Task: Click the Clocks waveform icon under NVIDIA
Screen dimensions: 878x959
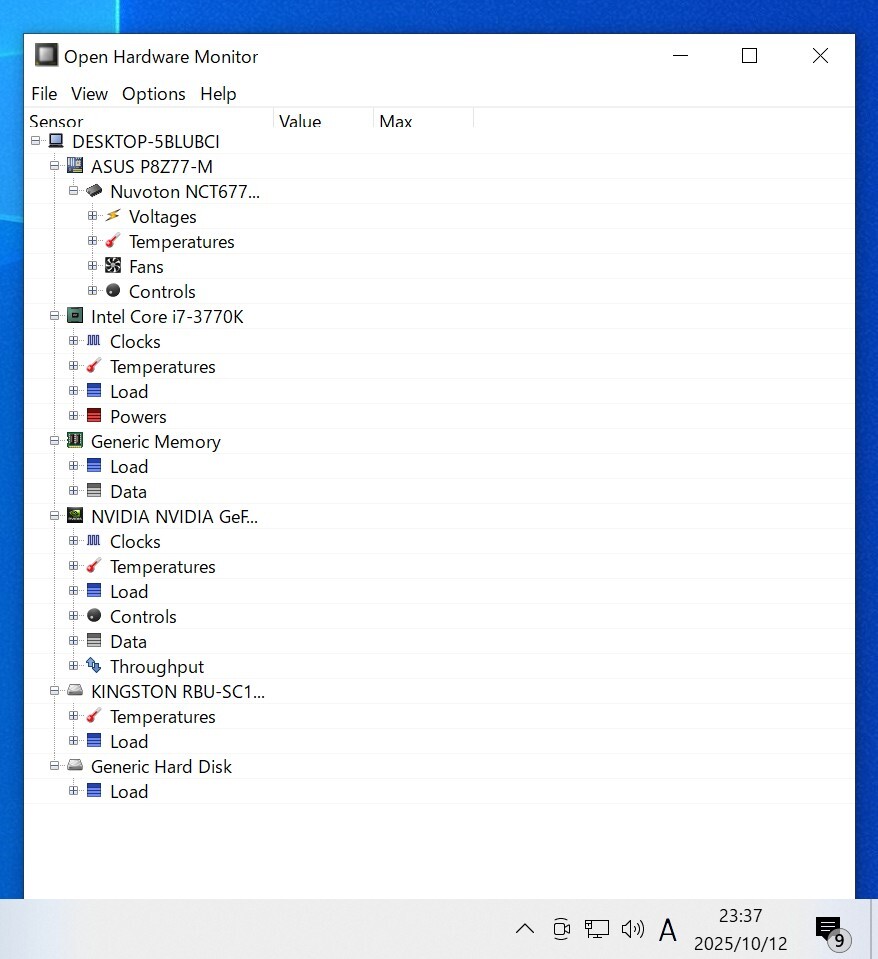Action: 94,541
